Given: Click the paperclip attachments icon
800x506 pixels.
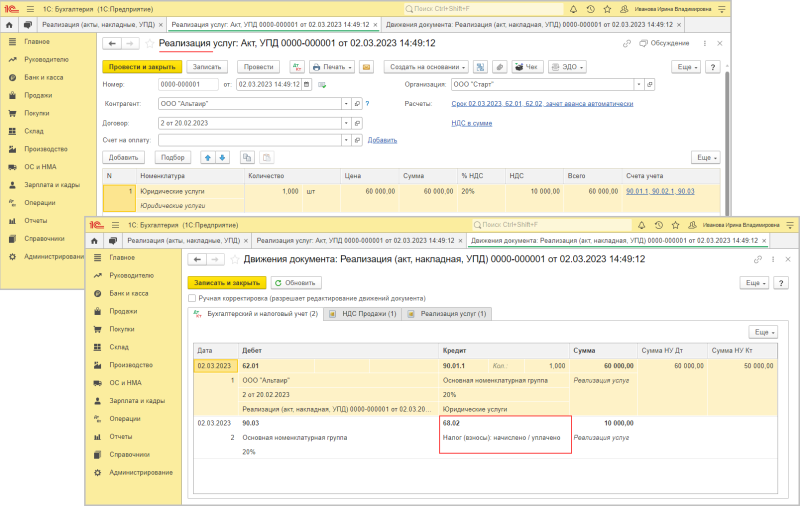Looking at the screenshot, I should coord(500,67).
